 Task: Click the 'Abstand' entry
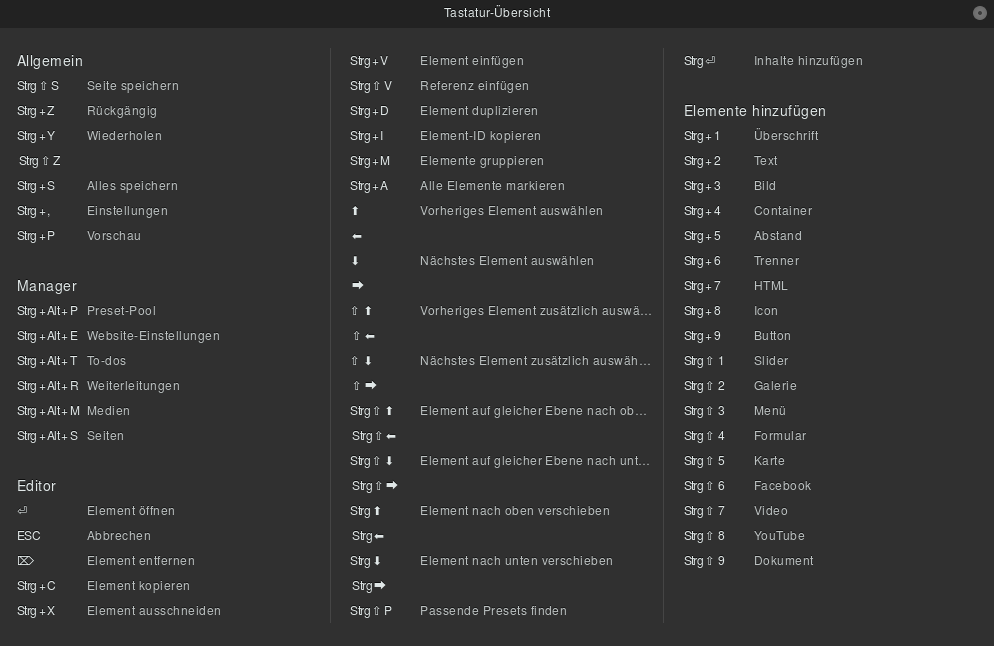point(778,236)
